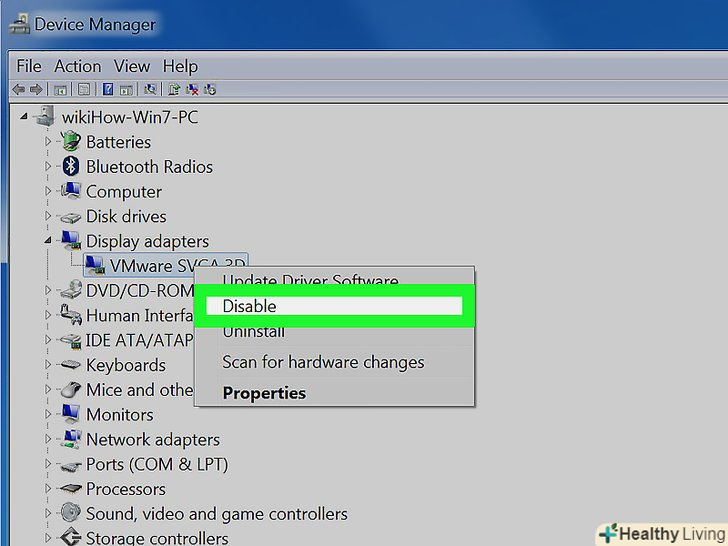728x546 pixels.
Task: Click the Back arrow in toolbar
Action: (x=19, y=89)
